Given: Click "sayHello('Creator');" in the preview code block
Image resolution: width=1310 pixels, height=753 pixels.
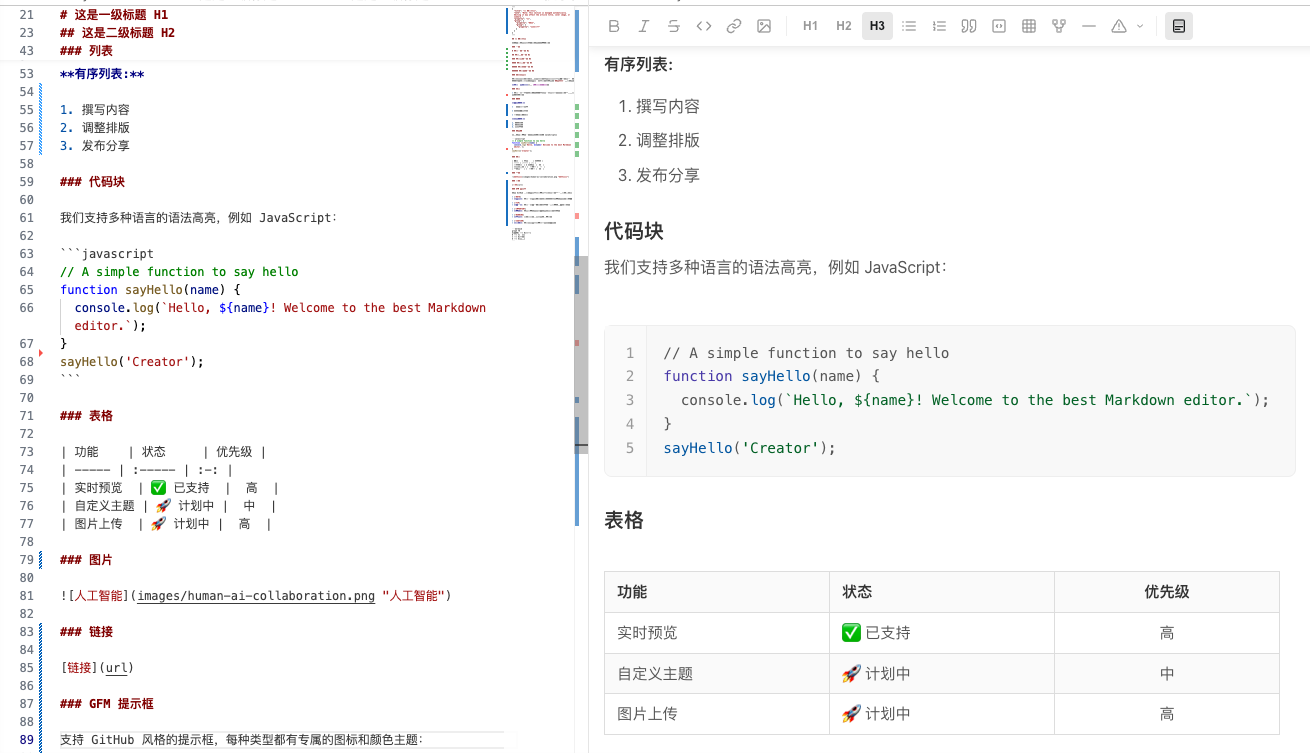Looking at the screenshot, I should click(x=749, y=448).
